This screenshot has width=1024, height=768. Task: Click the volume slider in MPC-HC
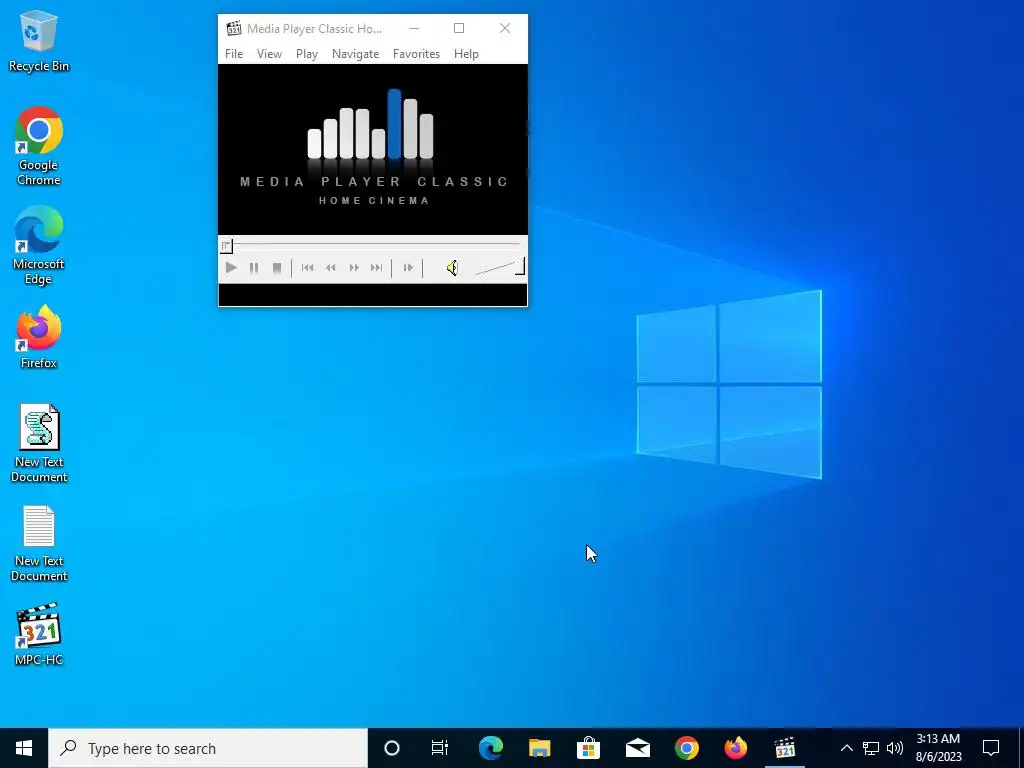coord(500,268)
